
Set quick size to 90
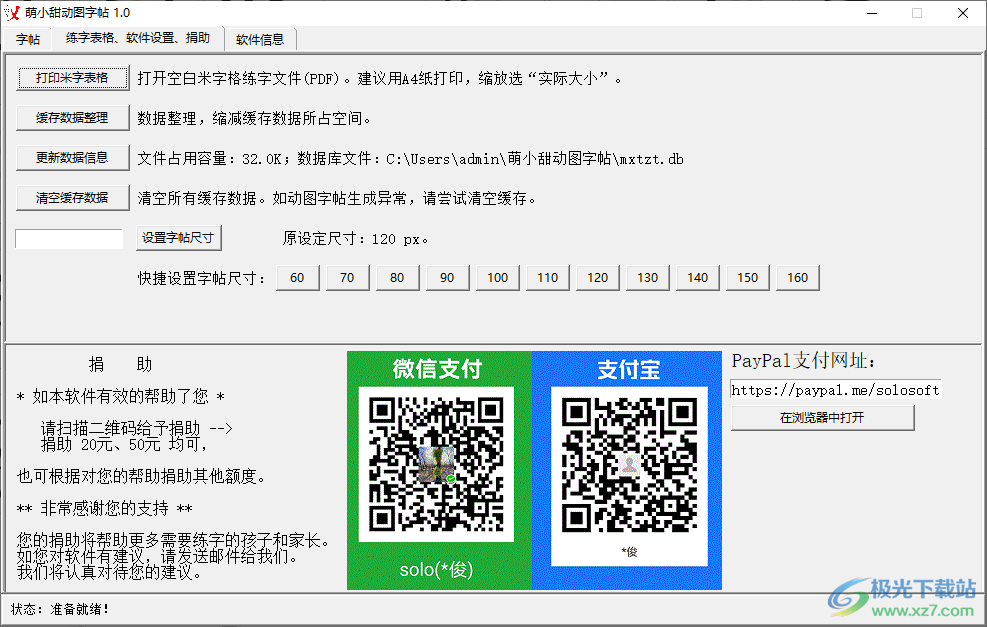tap(448, 278)
